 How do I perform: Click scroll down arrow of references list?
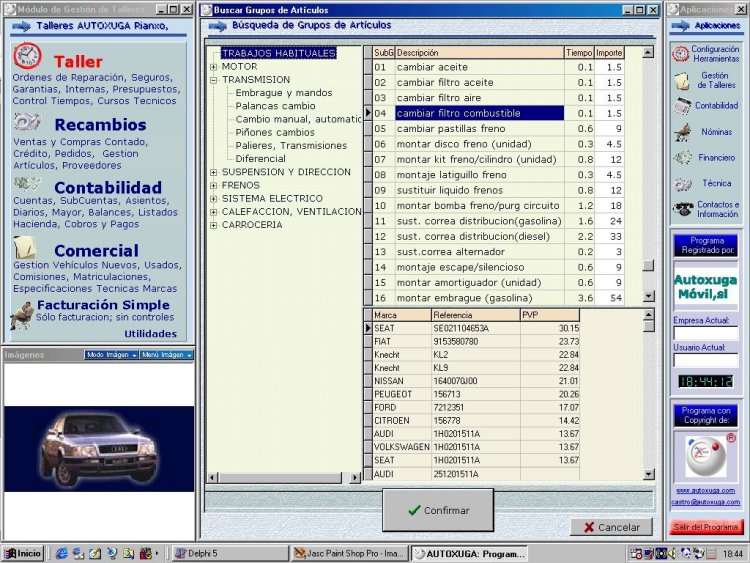pos(649,475)
